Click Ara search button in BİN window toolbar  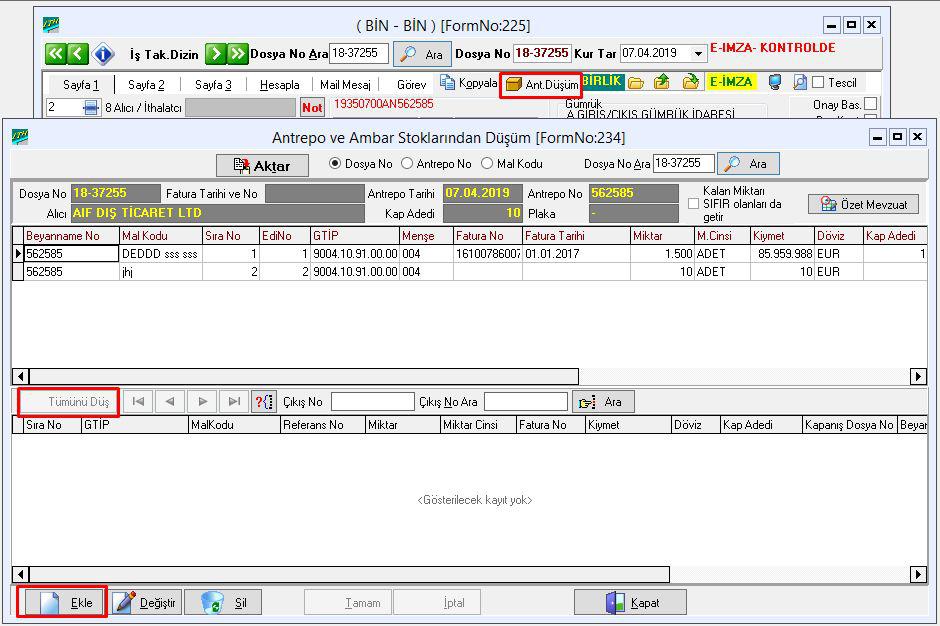click(x=422, y=55)
